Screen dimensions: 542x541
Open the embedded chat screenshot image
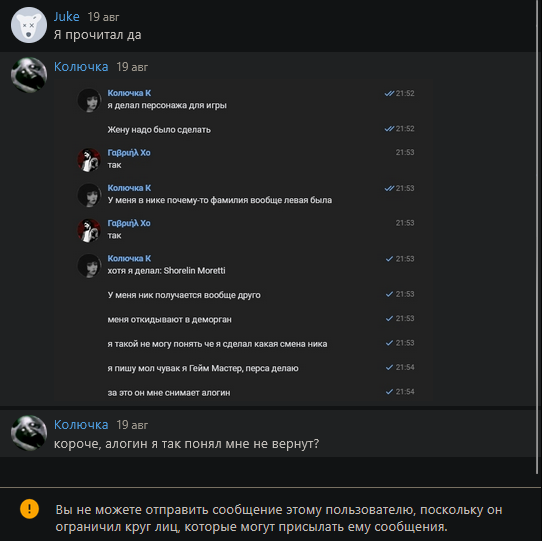coord(243,241)
